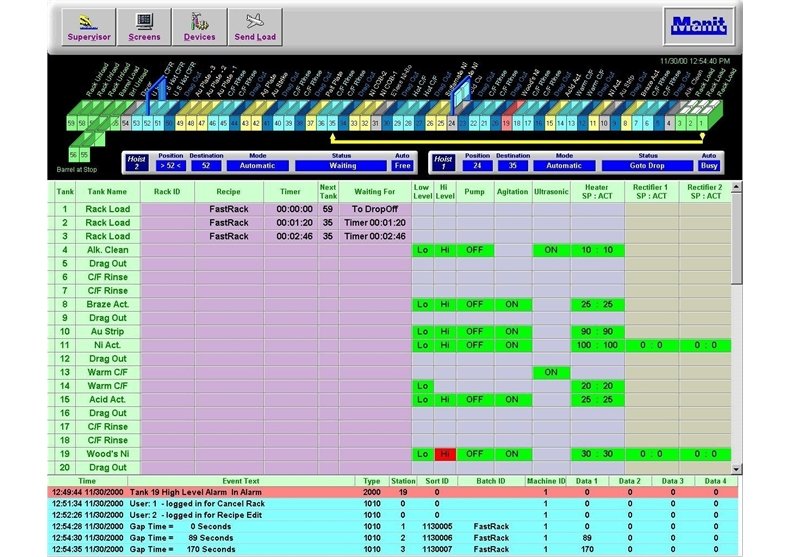The width and height of the screenshot is (790, 557).
Task: Click the red tank 19 block
Action: coord(506,122)
